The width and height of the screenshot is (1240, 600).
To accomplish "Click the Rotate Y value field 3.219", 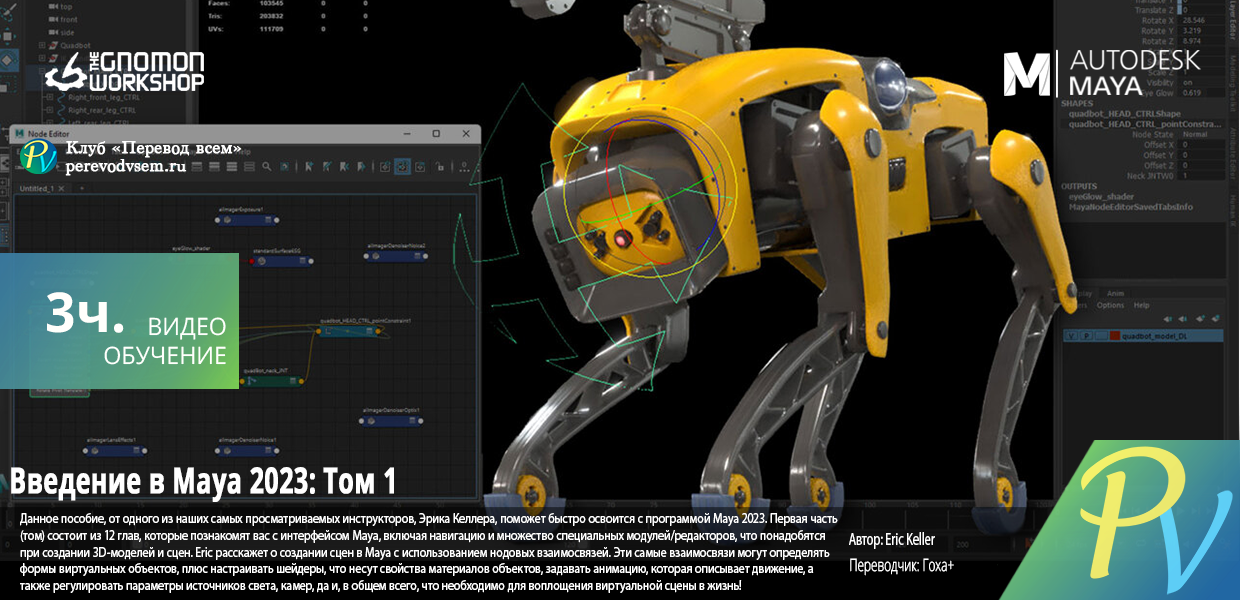I will coord(1201,30).
